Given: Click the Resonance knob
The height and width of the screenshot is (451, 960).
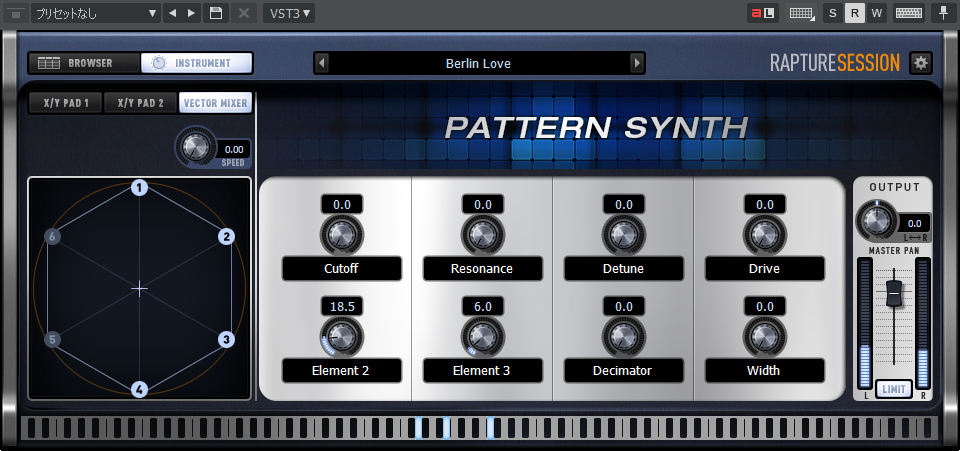Looking at the screenshot, I should click(x=482, y=236).
